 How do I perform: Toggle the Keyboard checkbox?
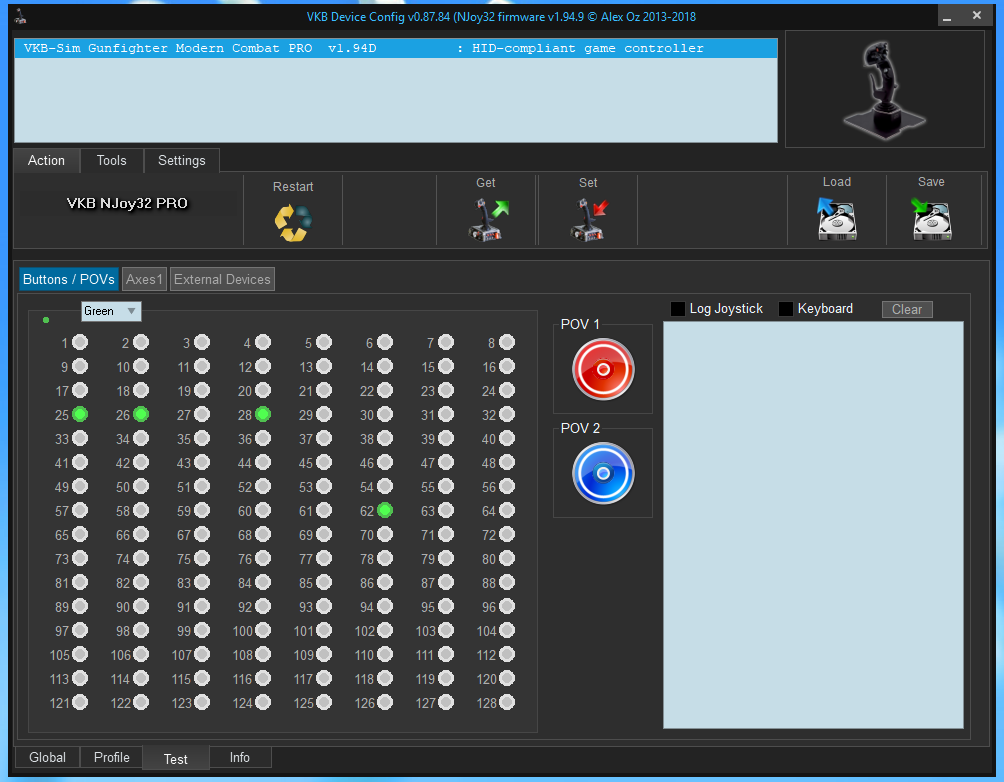[x=786, y=309]
